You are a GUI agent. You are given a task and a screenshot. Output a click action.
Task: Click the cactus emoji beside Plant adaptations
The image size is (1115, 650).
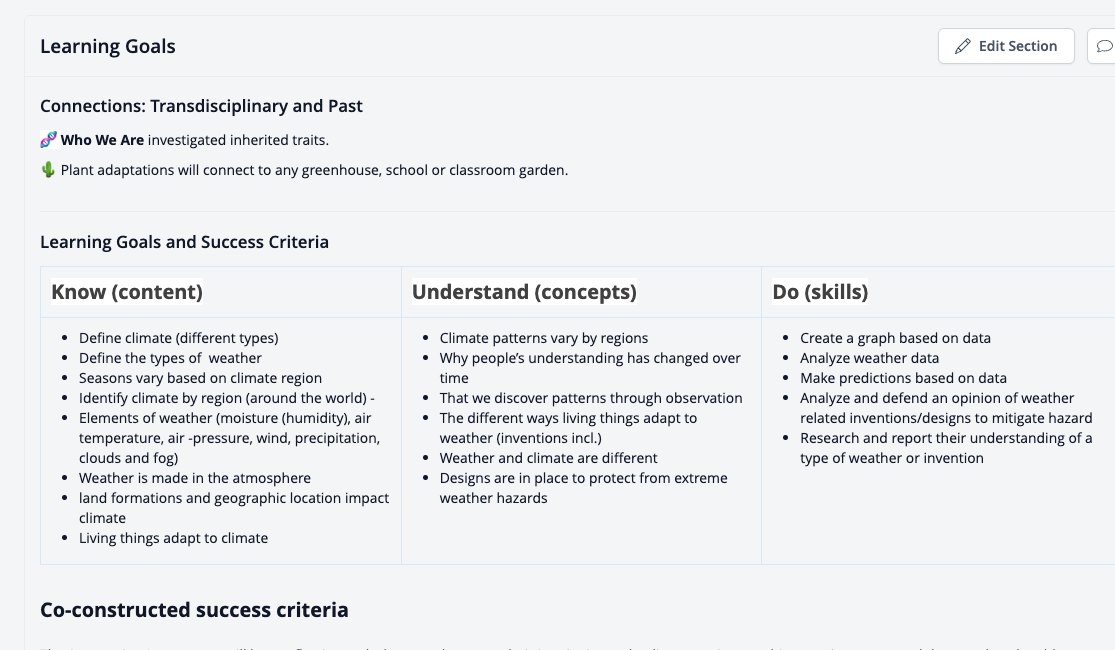pyautogui.click(x=48, y=169)
